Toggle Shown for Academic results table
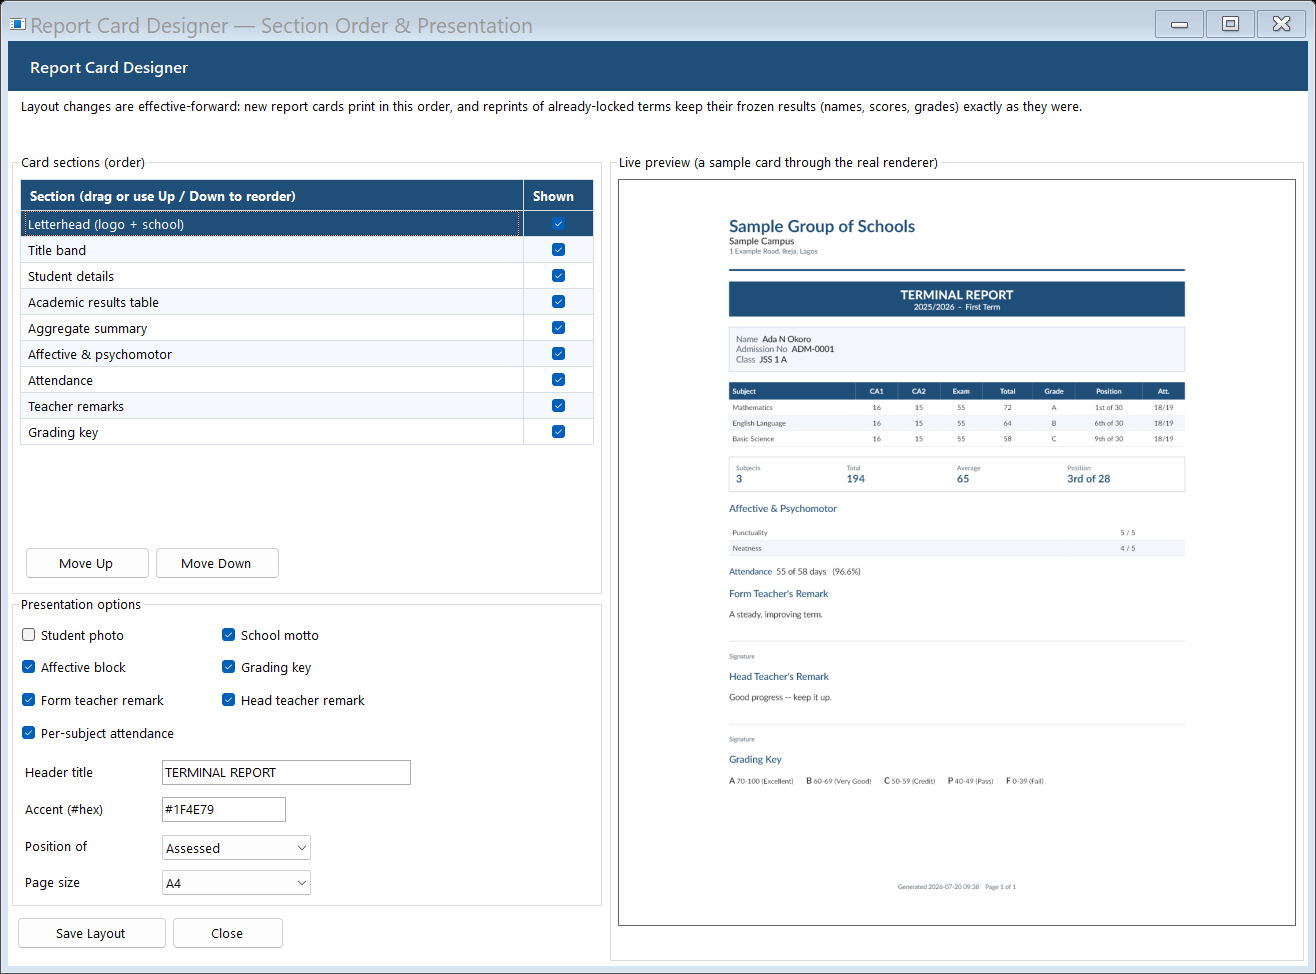 558,302
